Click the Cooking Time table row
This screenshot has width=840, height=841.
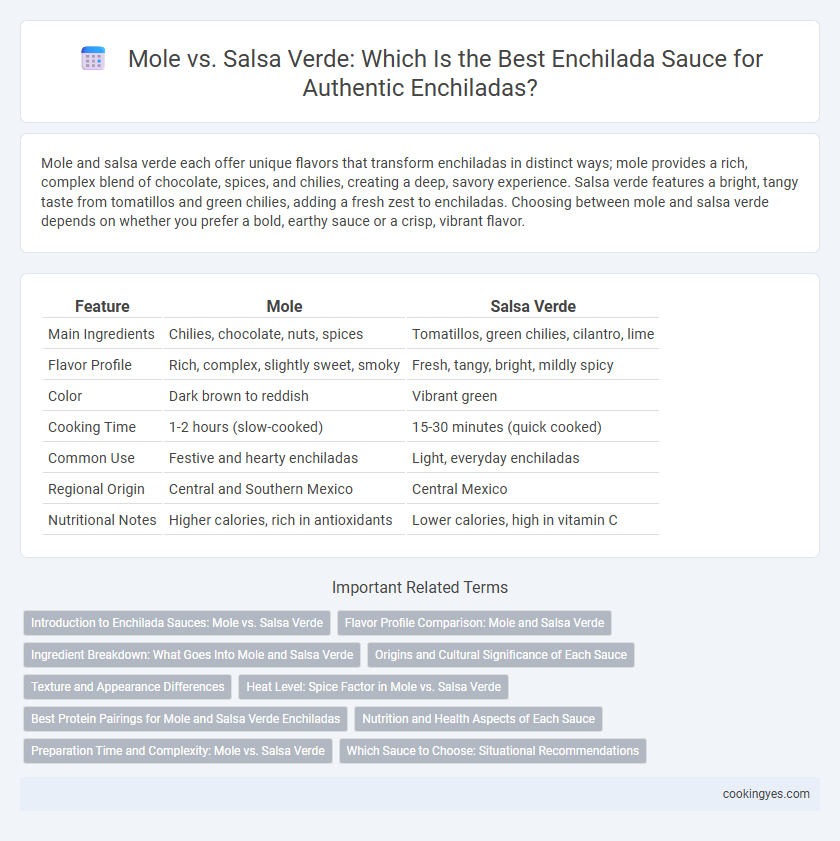coord(351,427)
